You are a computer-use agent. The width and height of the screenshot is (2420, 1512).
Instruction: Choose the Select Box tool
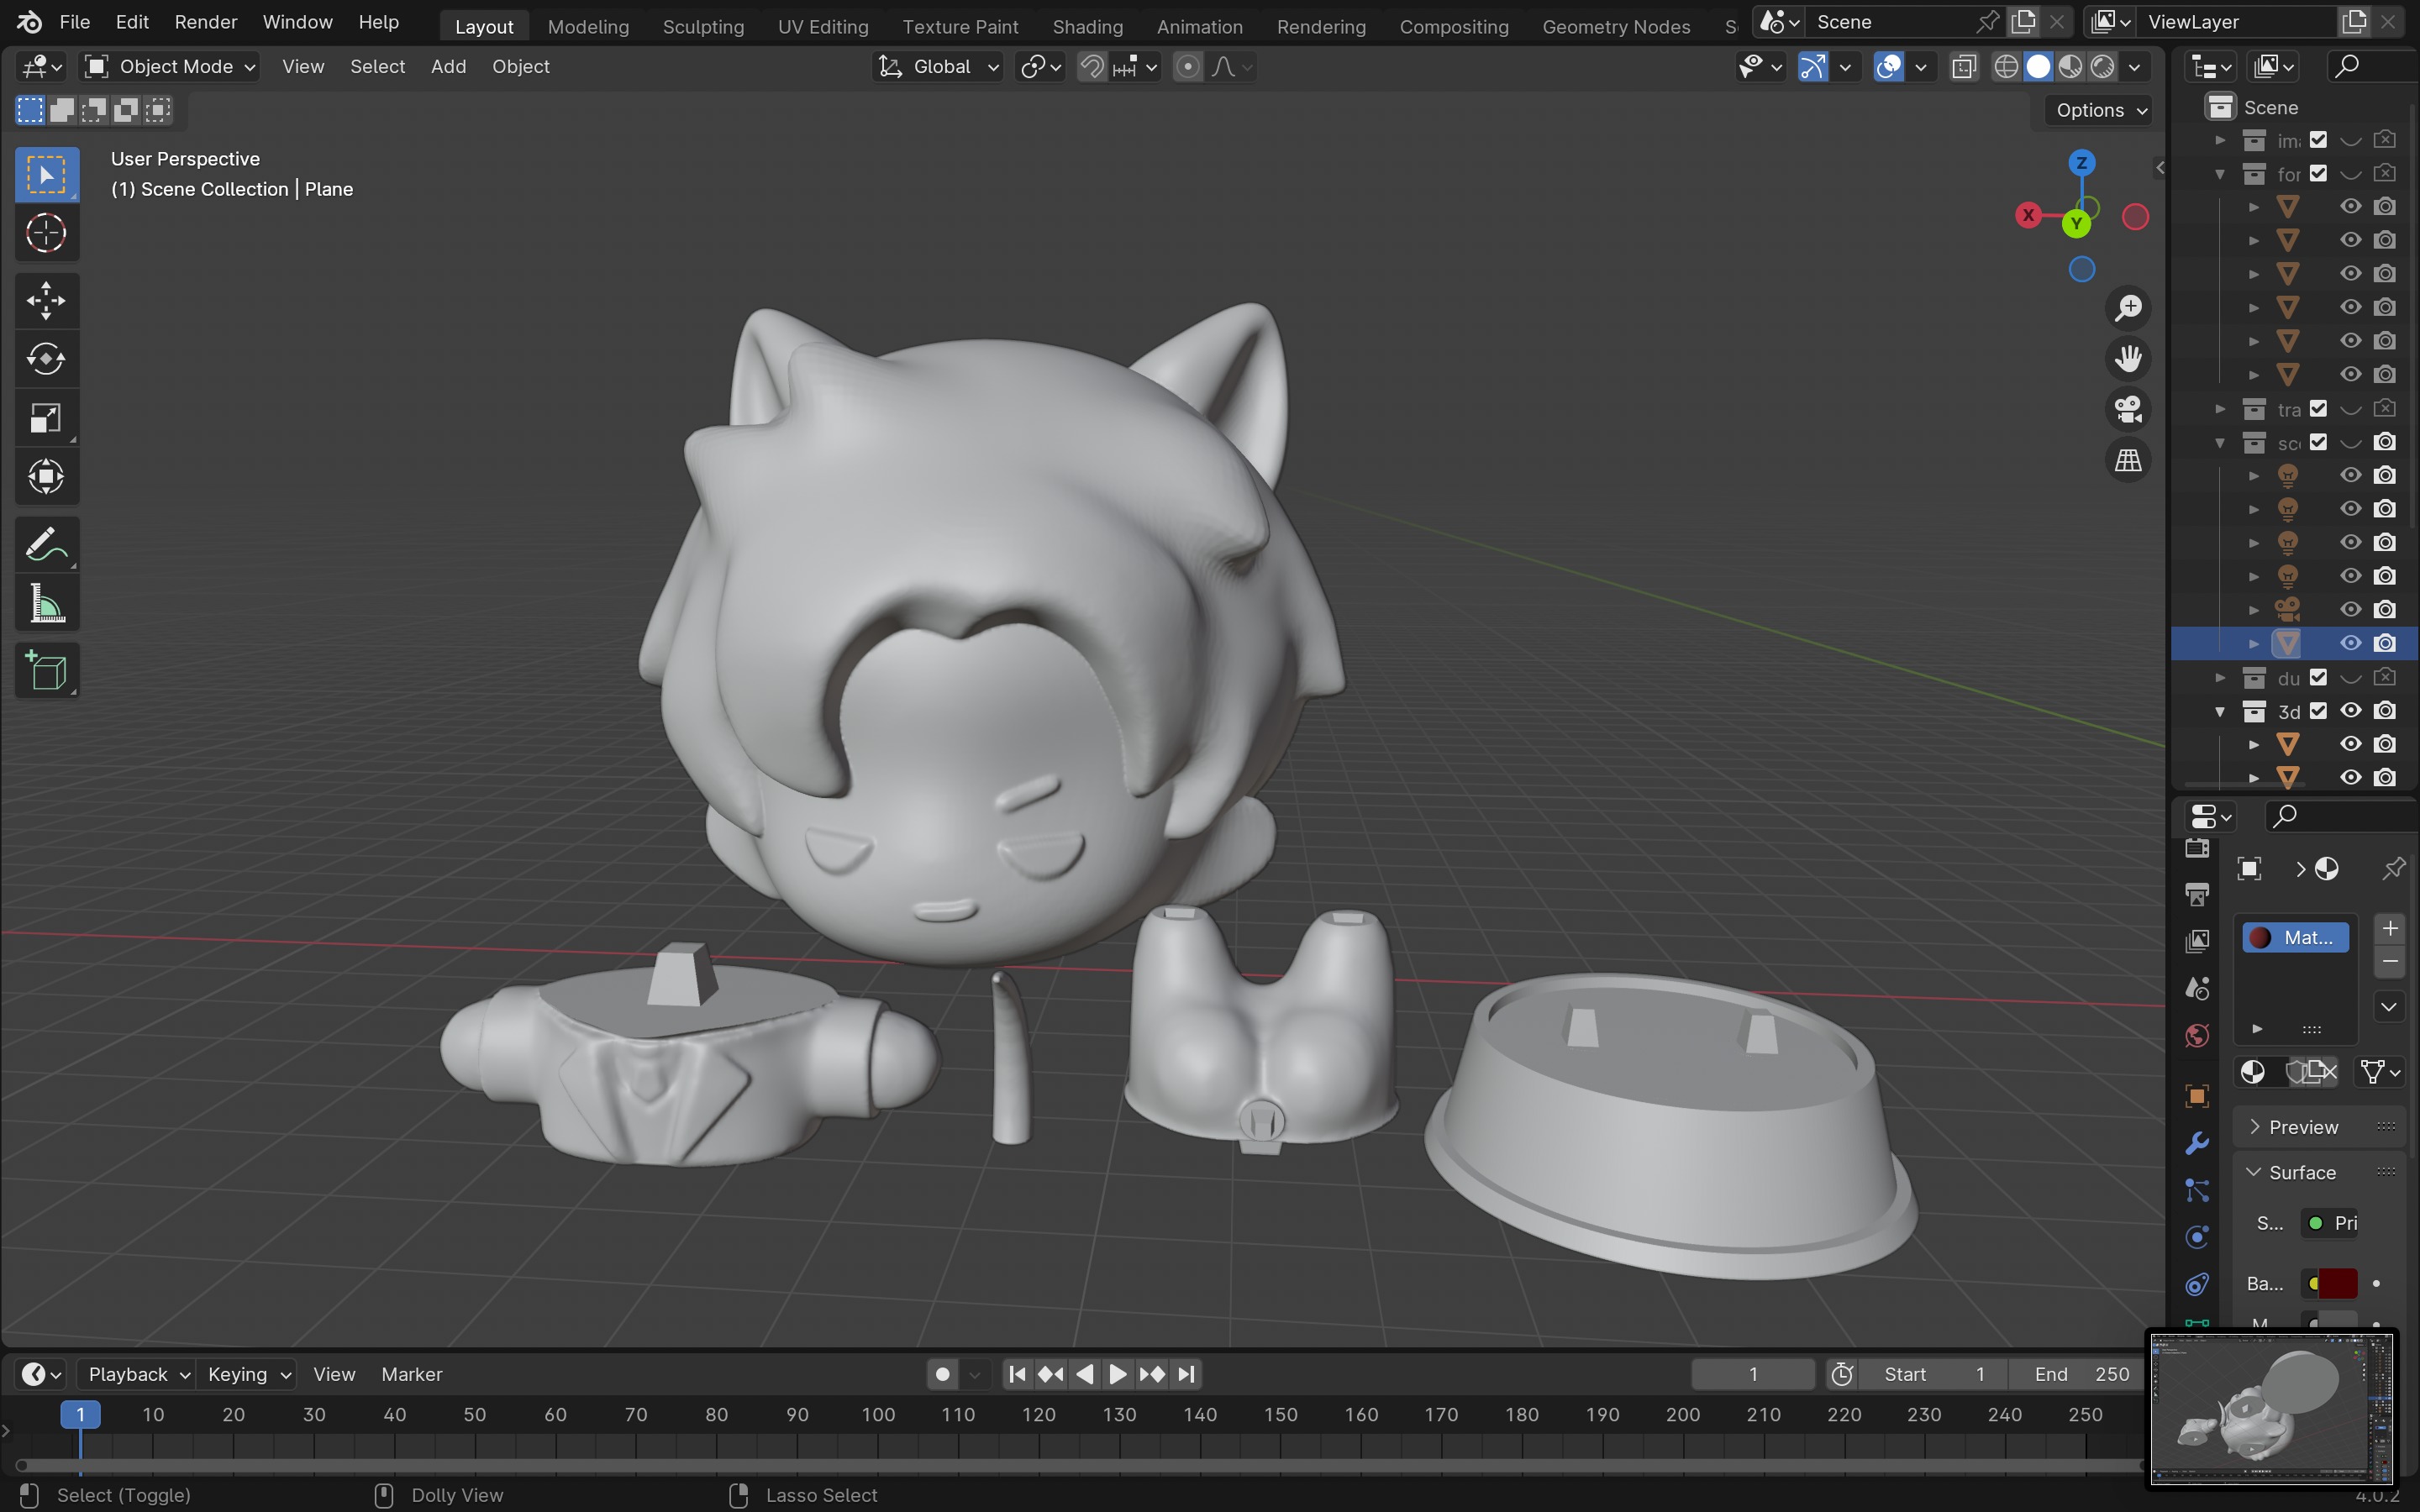[x=46, y=175]
